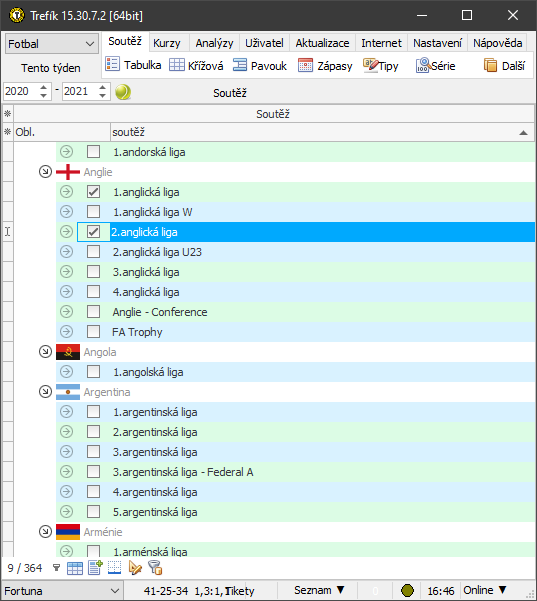Screen dimensions: 537x601
Task: Show the Pavouk bracket view
Action: click(x=259, y=66)
